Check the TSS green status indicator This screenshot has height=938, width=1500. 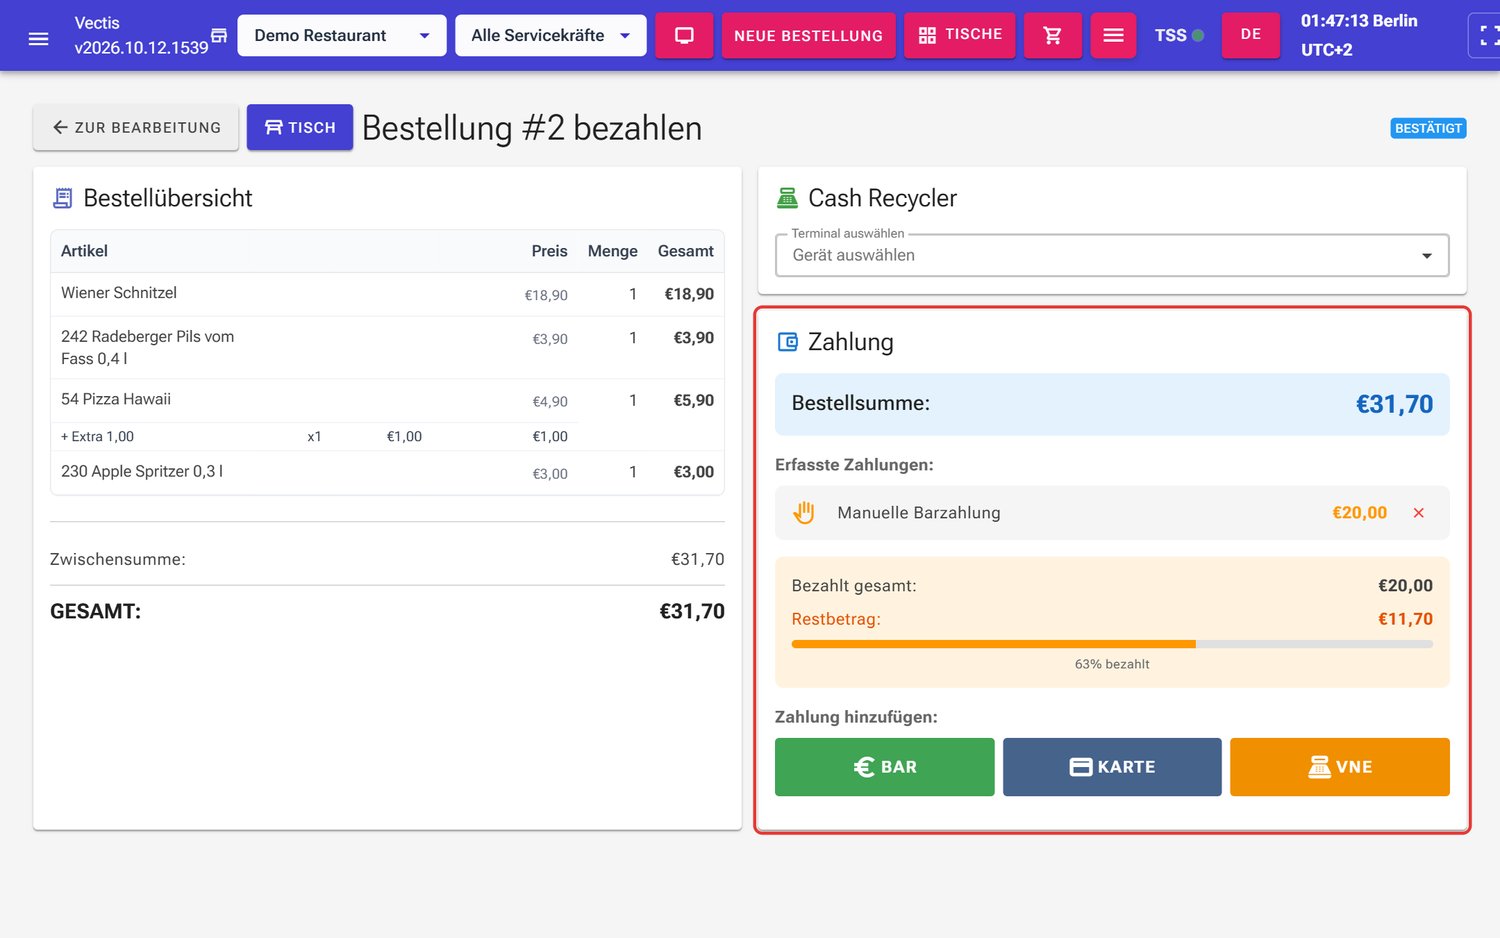pos(1198,35)
